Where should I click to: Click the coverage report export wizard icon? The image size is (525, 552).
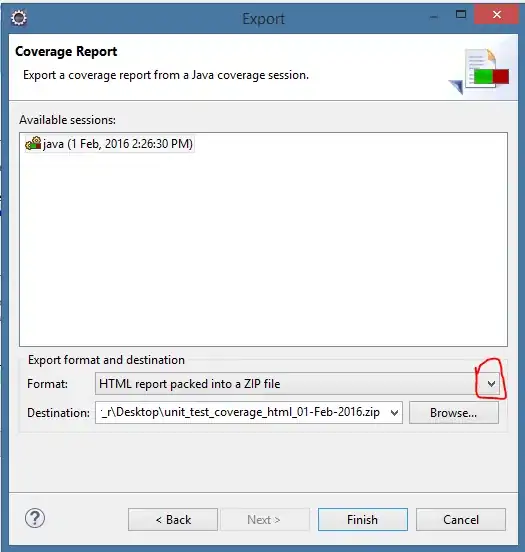point(480,71)
